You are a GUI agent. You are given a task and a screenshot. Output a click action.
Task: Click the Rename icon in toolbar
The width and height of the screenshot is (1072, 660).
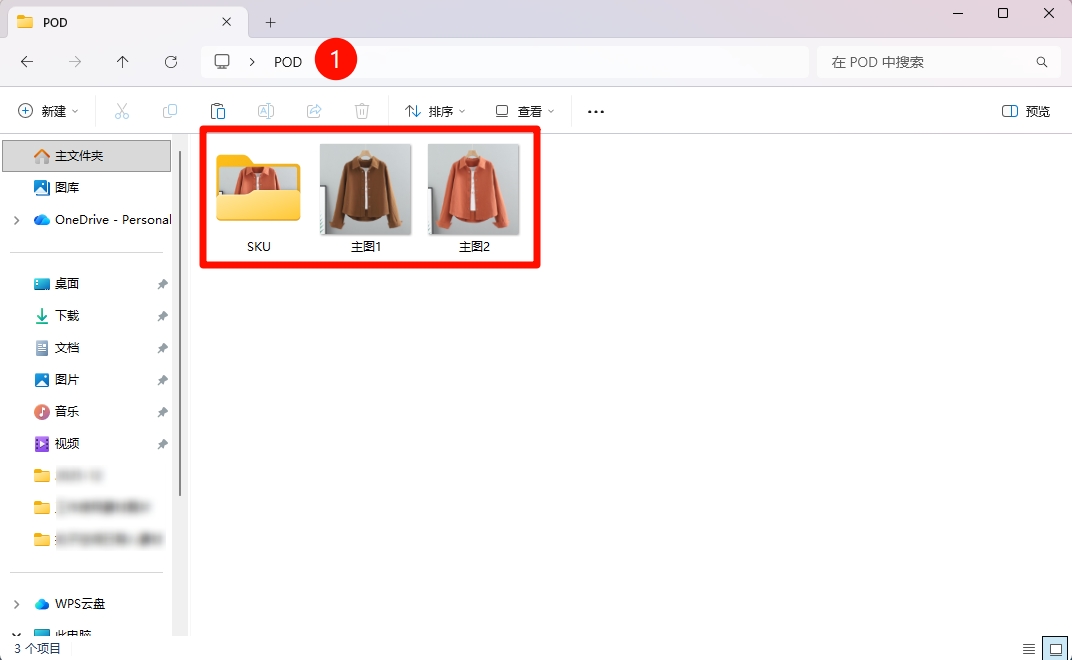[x=266, y=111]
